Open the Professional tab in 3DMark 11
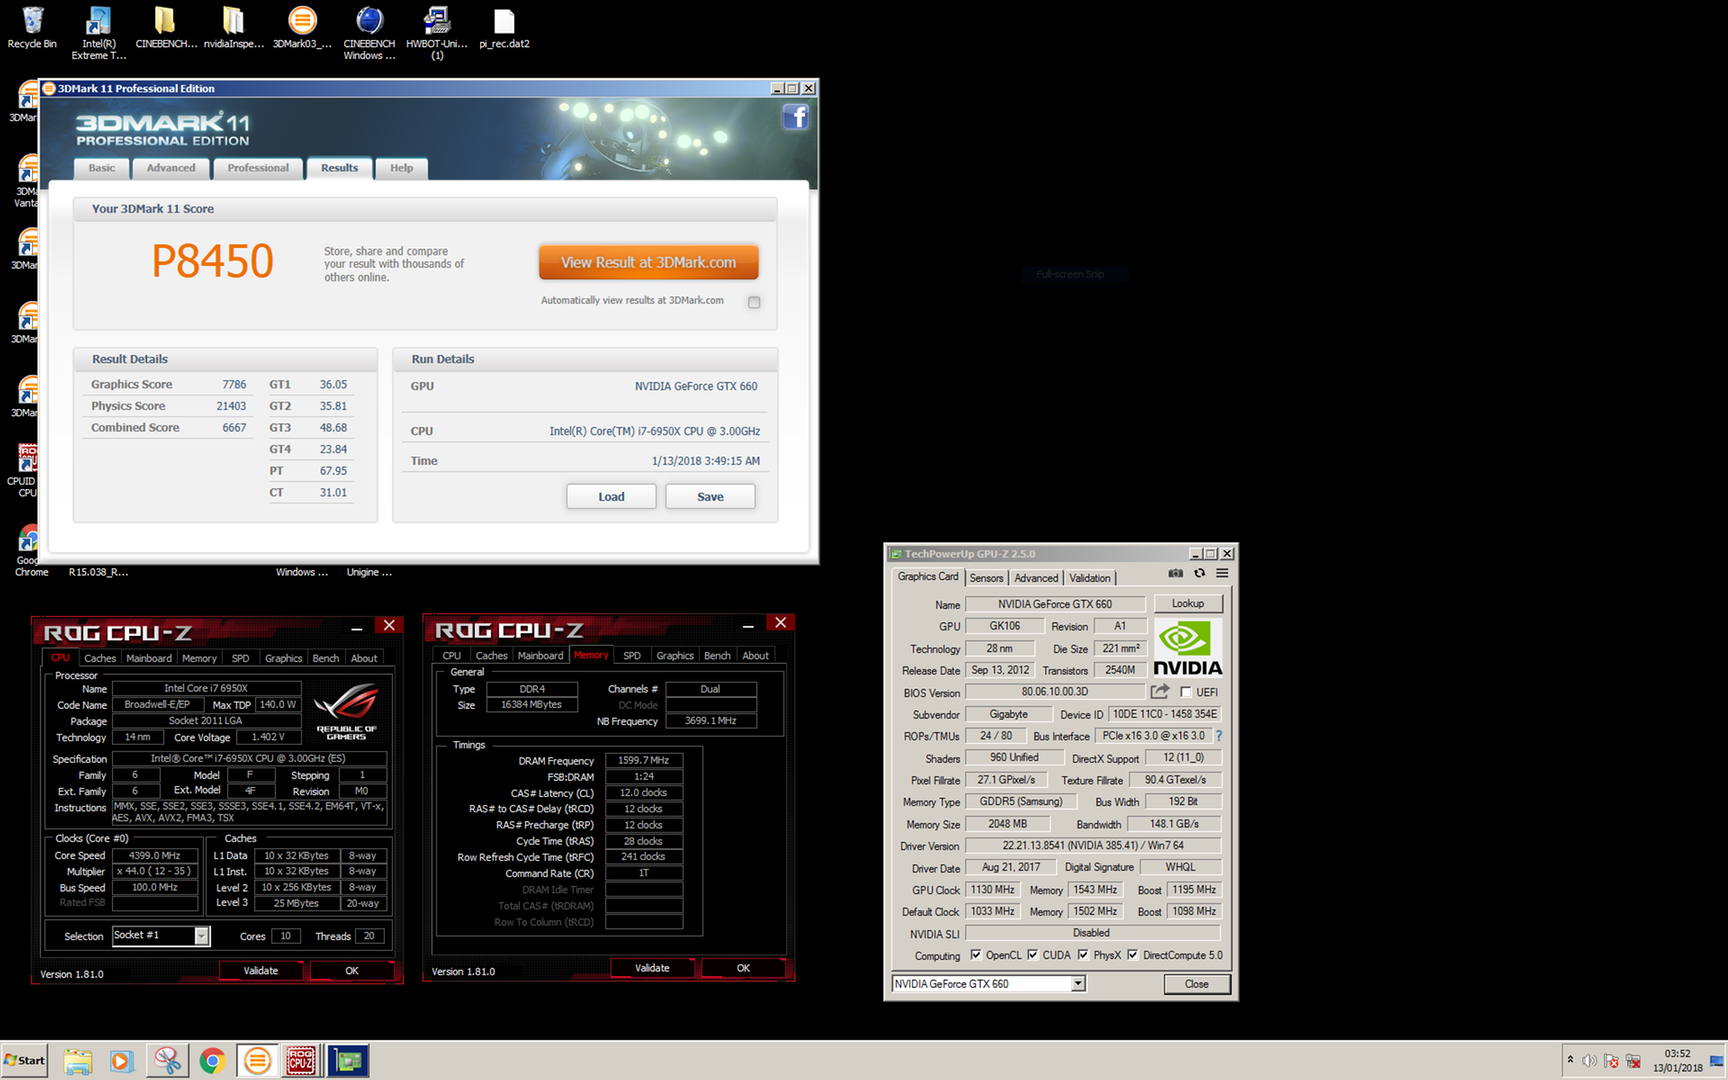Screen dimensions: 1728x1080 pos(258,168)
